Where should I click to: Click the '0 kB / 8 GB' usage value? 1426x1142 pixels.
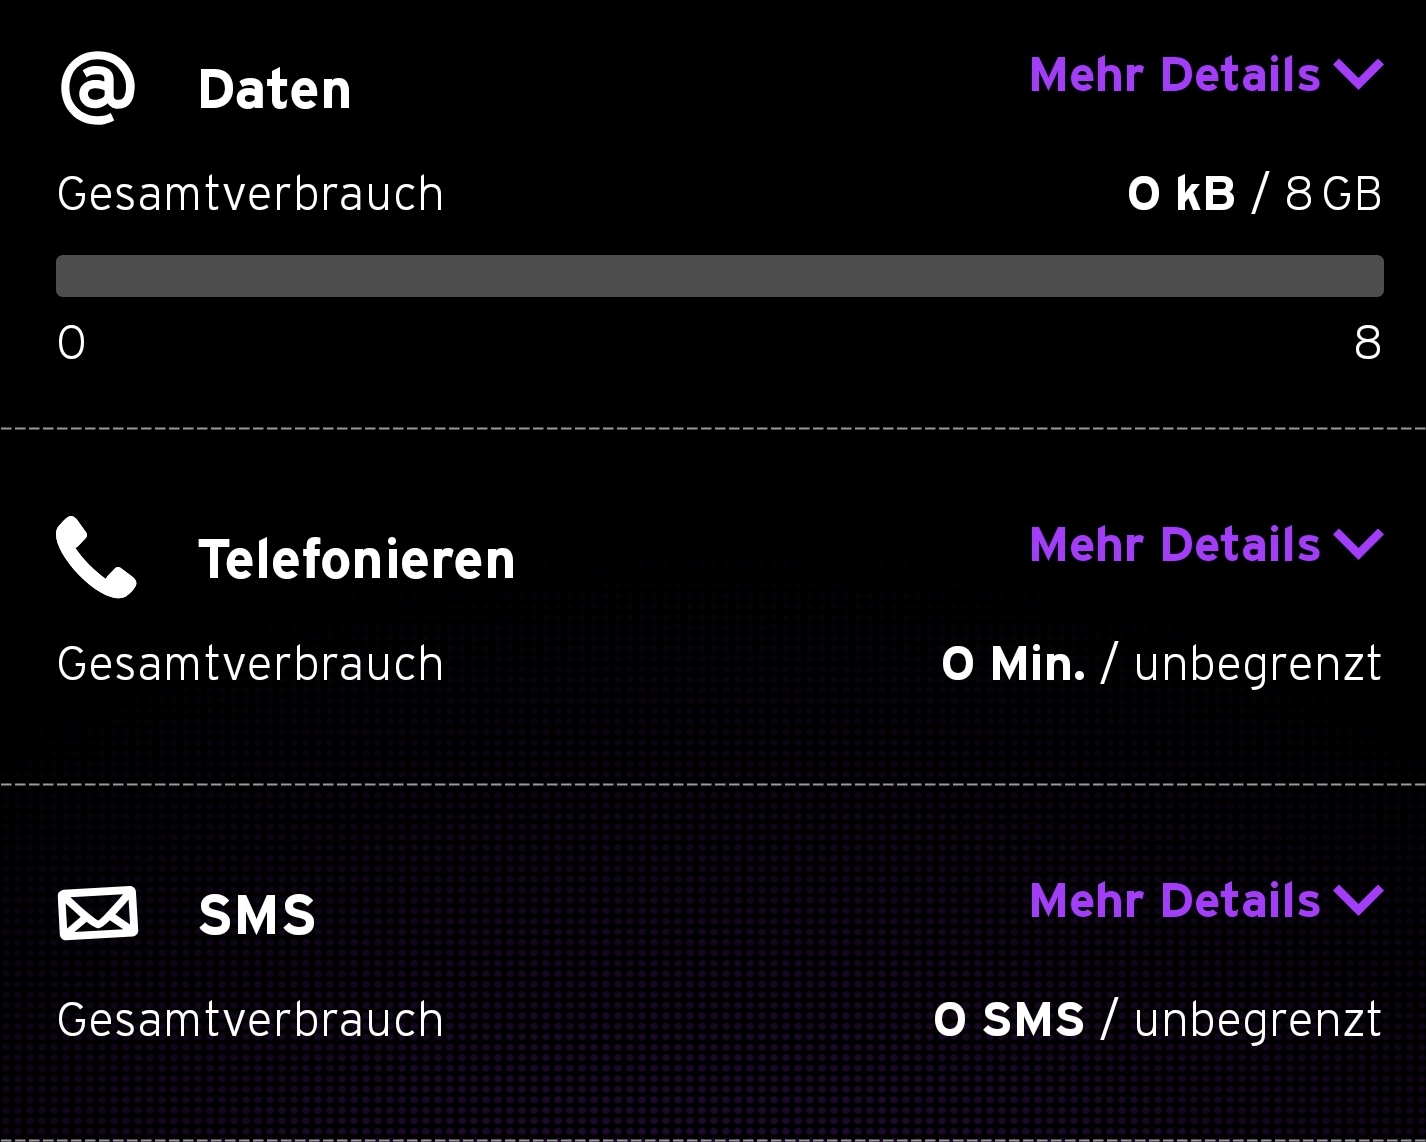1254,193
